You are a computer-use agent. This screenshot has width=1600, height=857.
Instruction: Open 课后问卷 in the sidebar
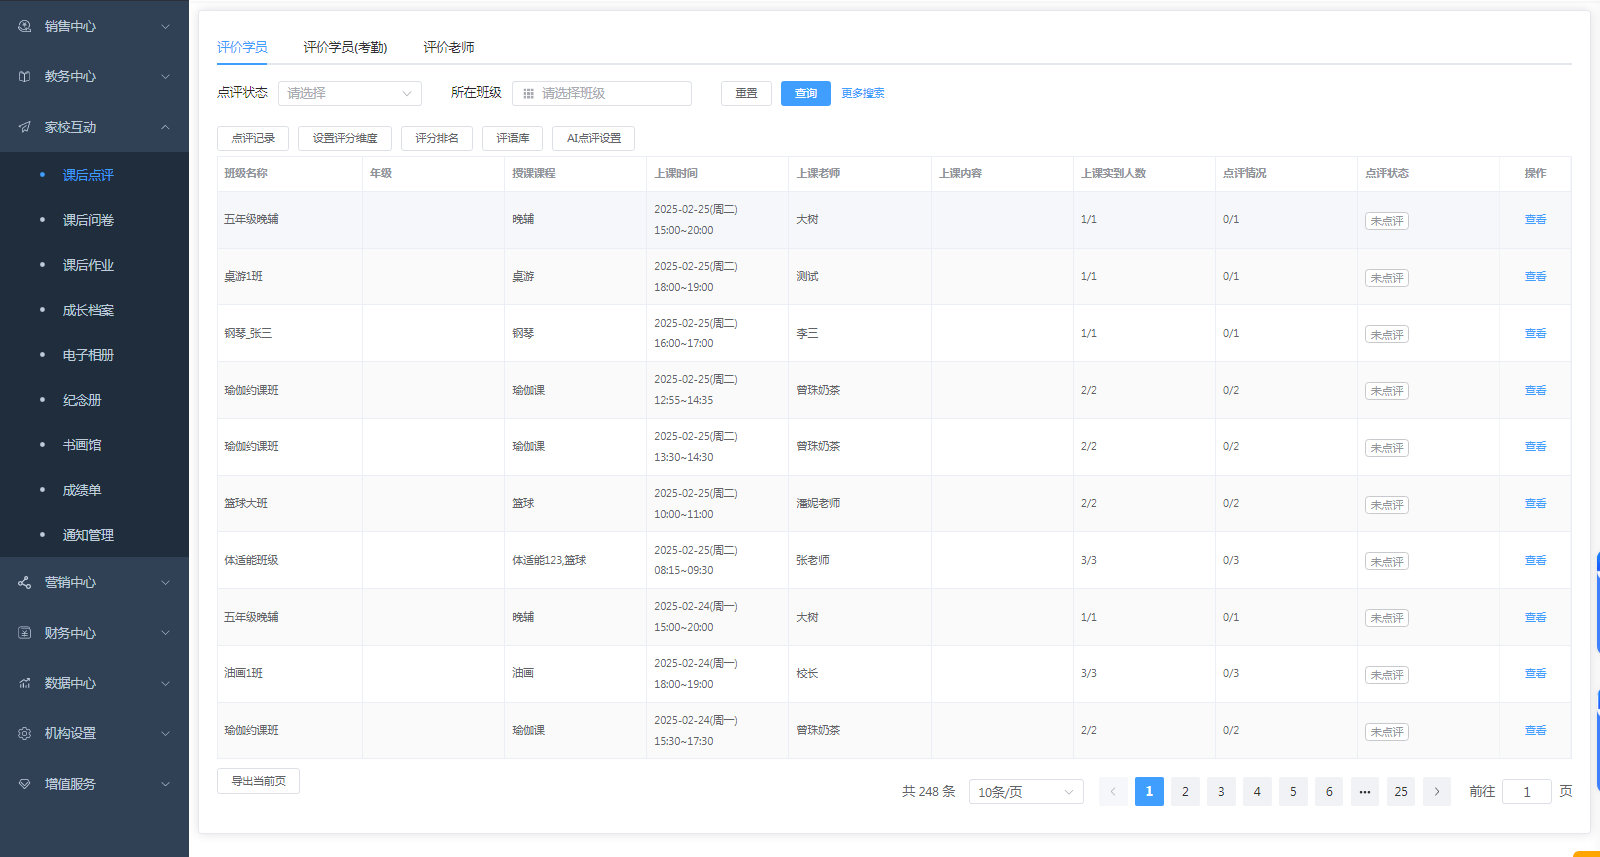point(88,220)
